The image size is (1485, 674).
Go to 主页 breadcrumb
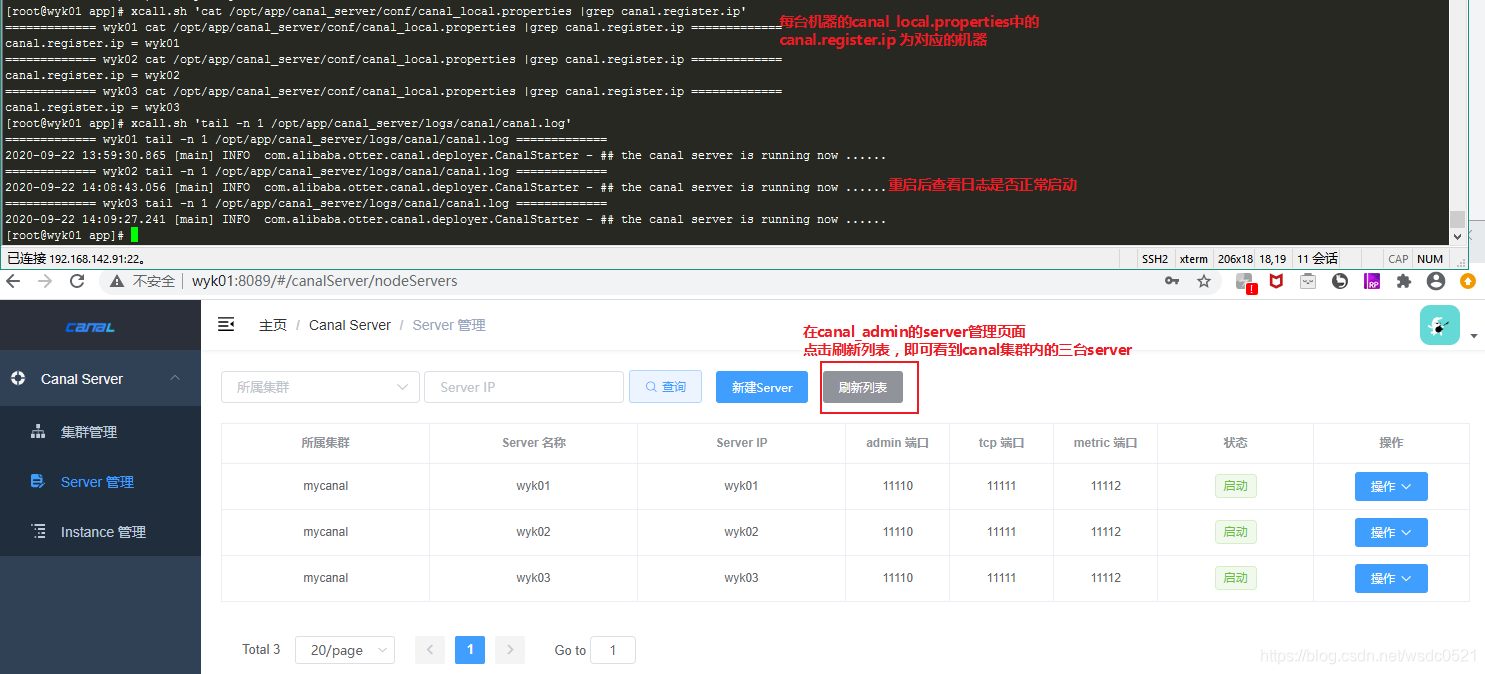(273, 325)
